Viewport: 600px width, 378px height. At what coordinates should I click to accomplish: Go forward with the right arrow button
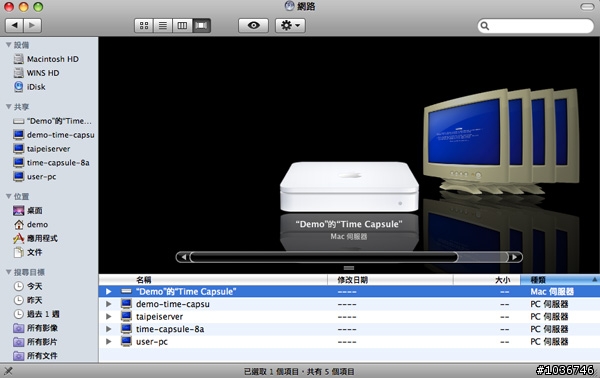pyautogui.click(x=33, y=25)
